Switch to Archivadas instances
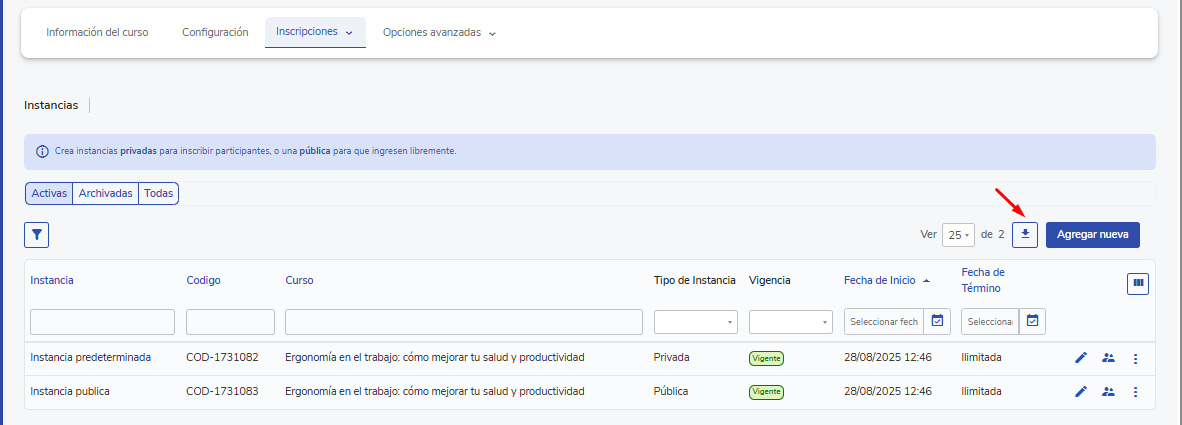This screenshot has height=425, width=1182. tap(106, 194)
